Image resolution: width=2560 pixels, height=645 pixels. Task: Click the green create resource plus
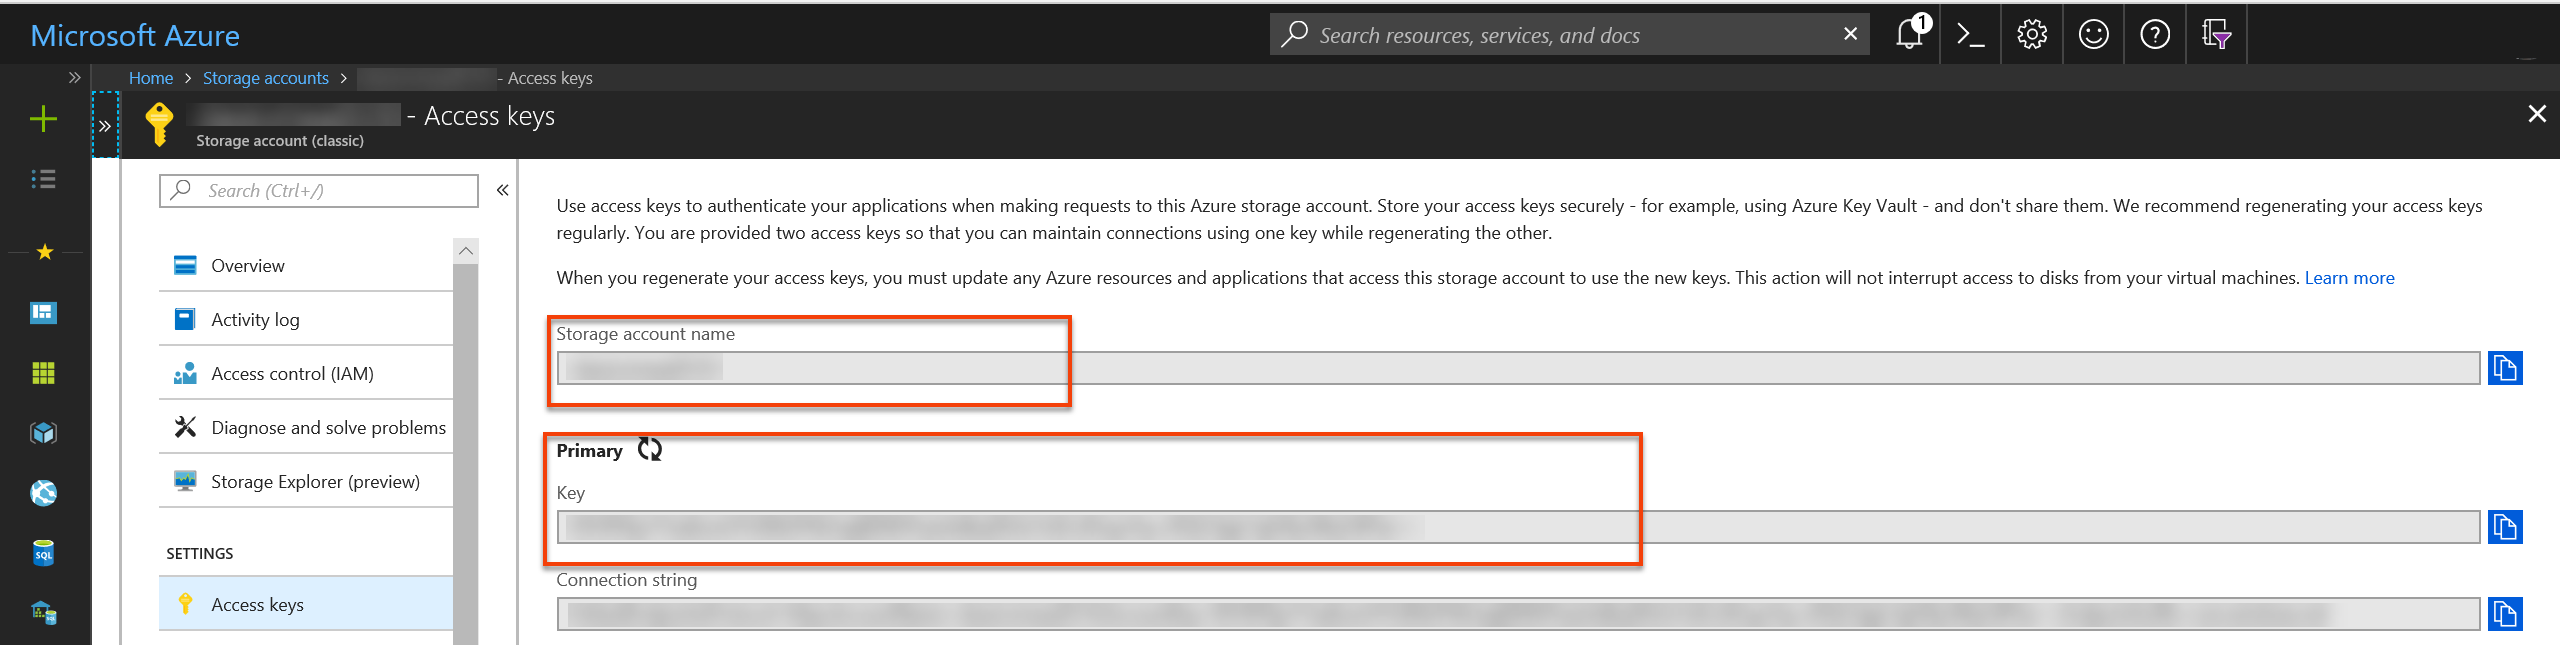[43, 120]
